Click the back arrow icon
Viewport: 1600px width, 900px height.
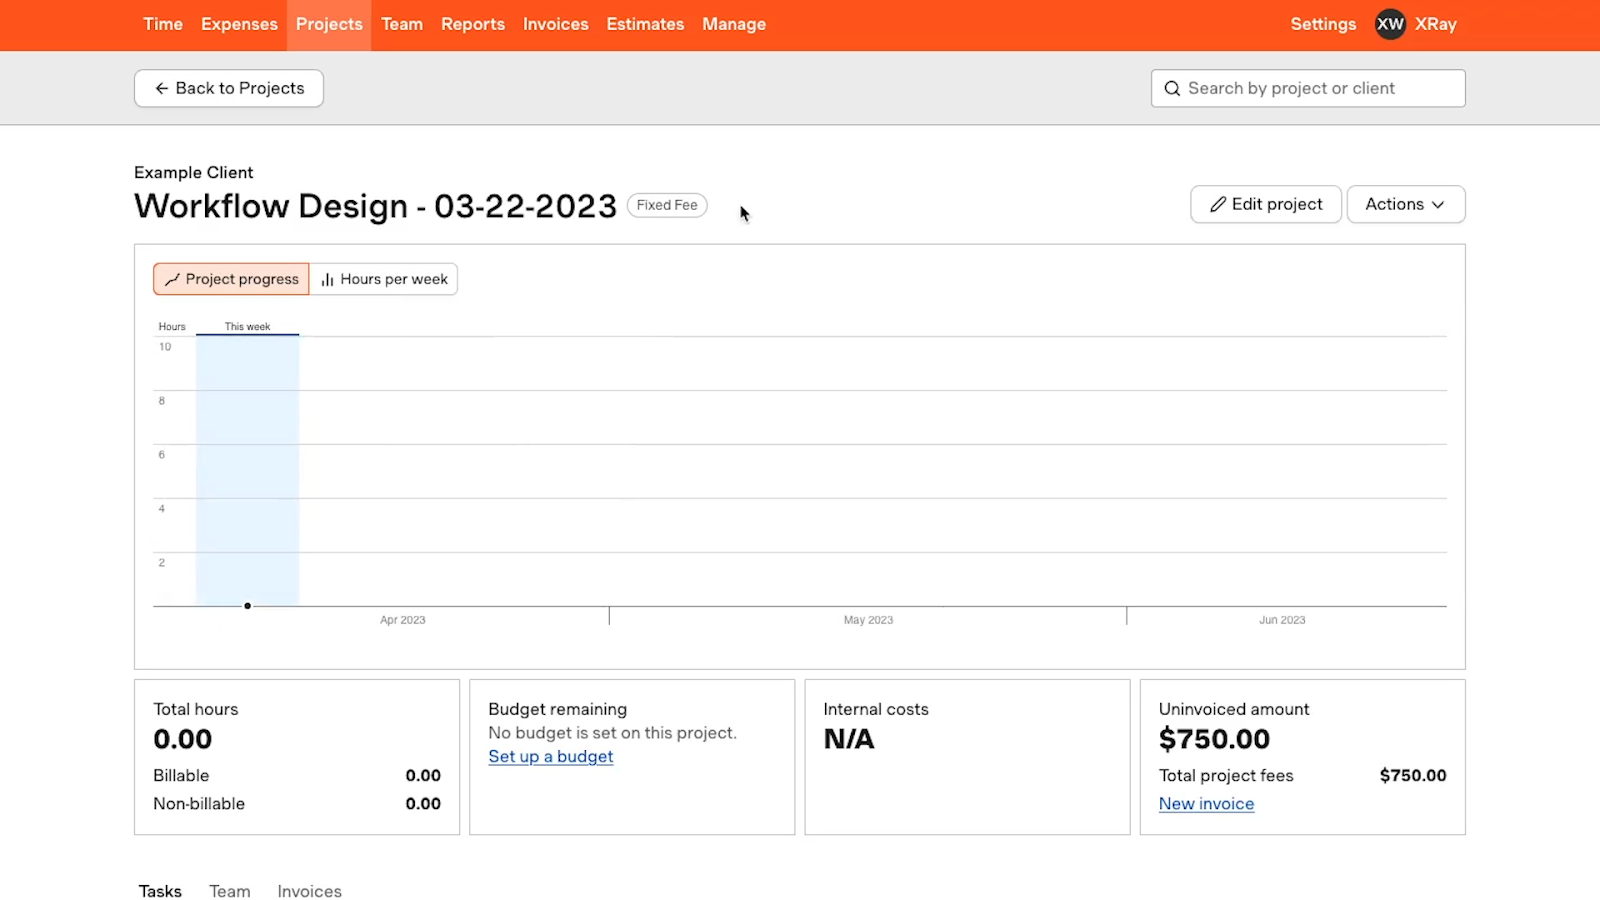pyautogui.click(x=161, y=88)
